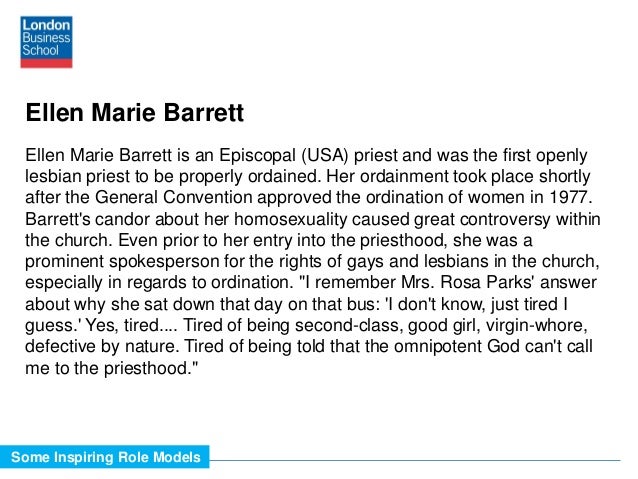The width and height of the screenshot is (638, 479).
Task: Click the word London in the logo
Action: click(46, 25)
